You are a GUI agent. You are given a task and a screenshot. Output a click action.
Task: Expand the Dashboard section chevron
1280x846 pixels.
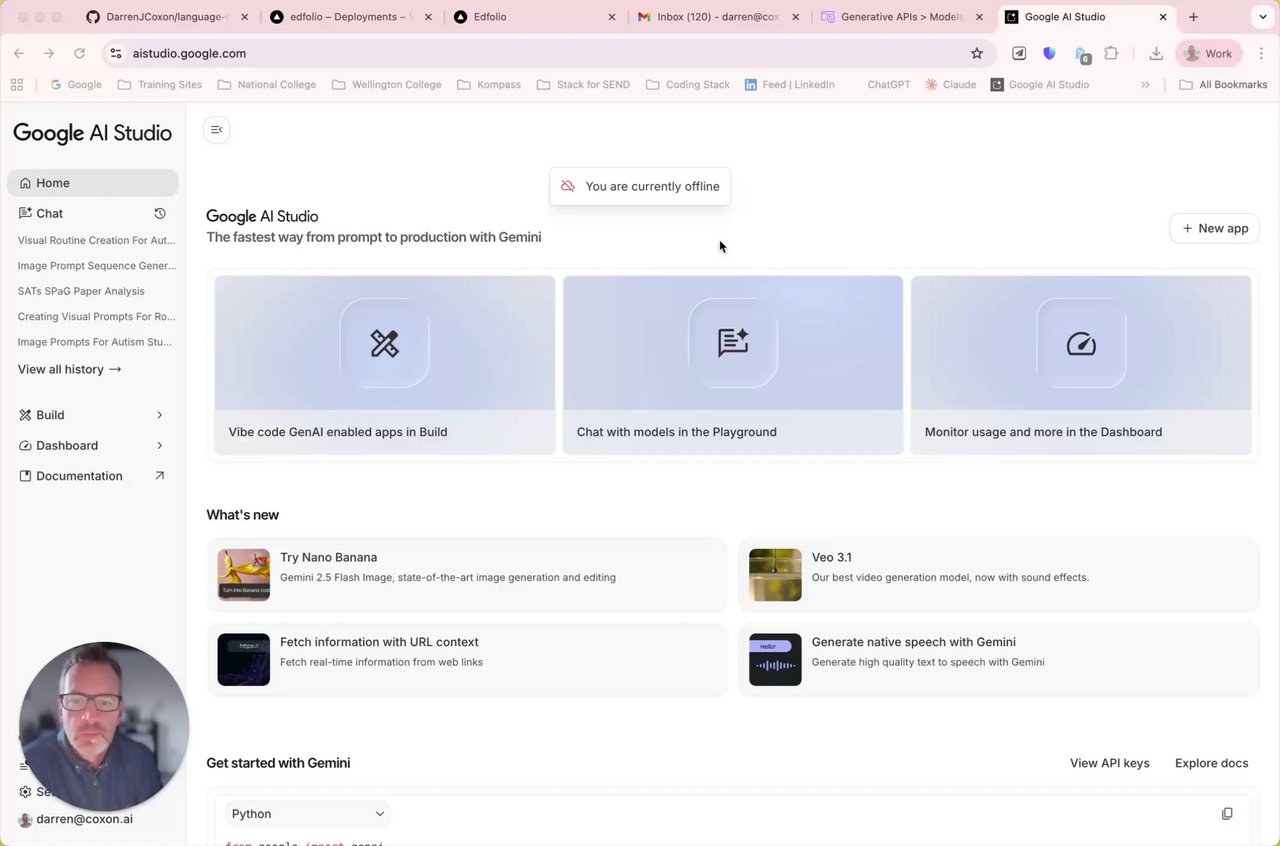click(160, 446)
